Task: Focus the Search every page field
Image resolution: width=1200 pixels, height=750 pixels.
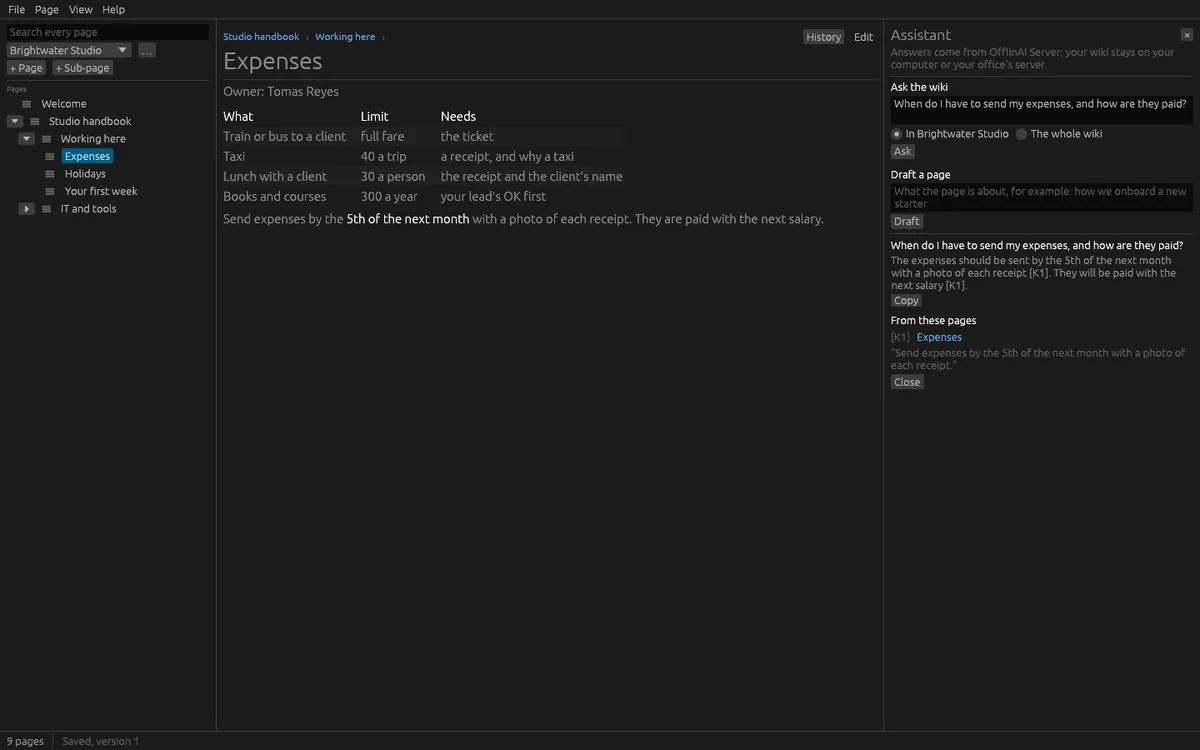Action: coord(108,32)
